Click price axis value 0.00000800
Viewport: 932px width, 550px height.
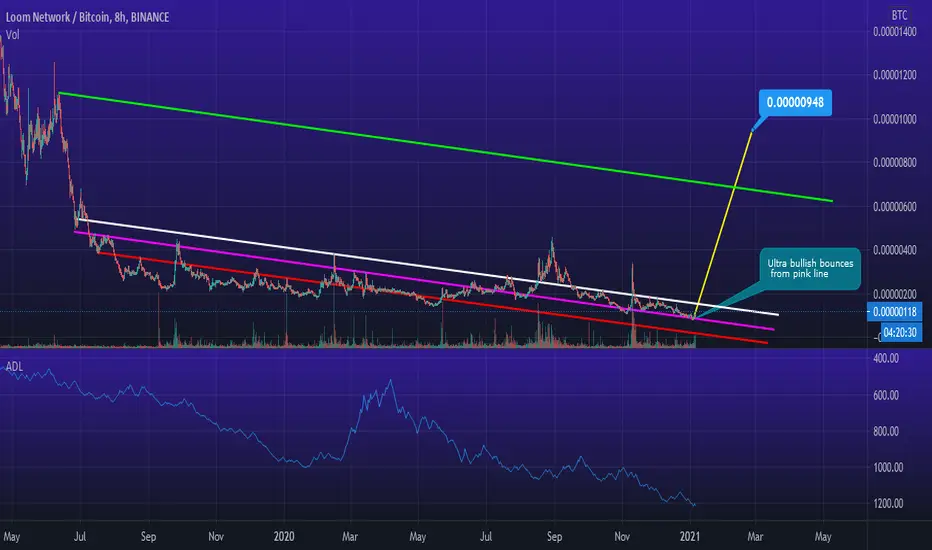(895, 163)
